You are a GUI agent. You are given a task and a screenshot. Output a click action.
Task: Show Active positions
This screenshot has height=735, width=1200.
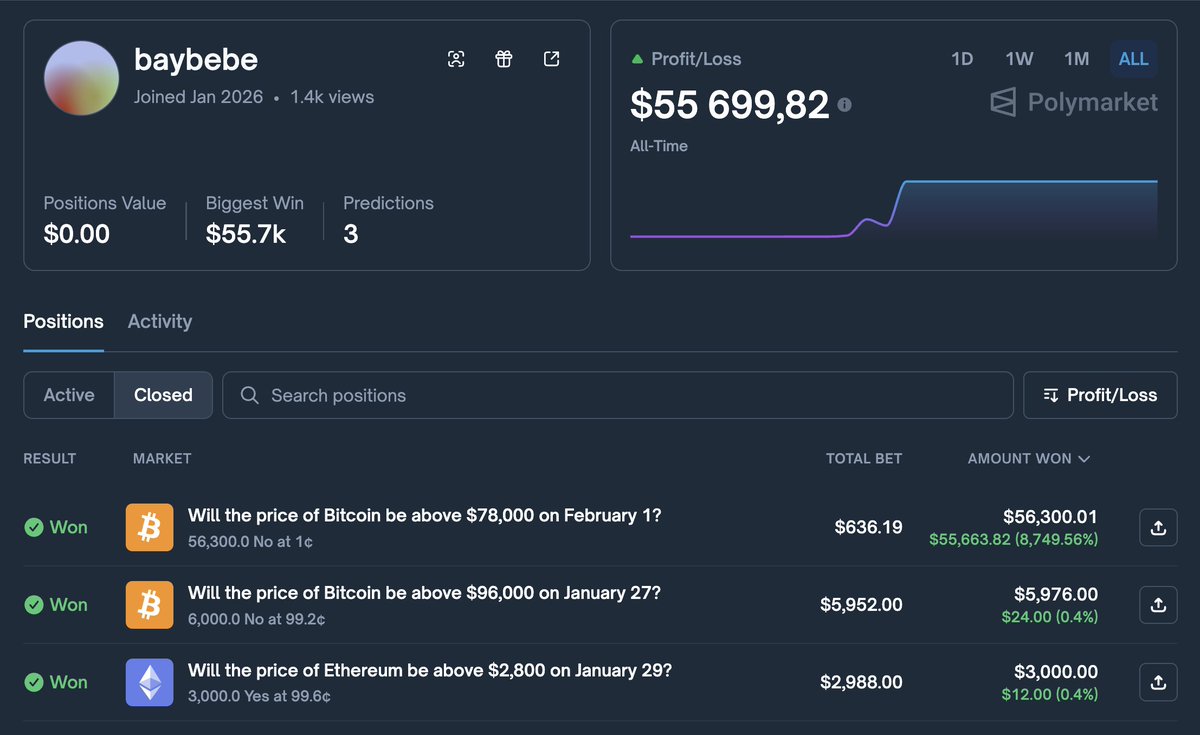[69, 395]
